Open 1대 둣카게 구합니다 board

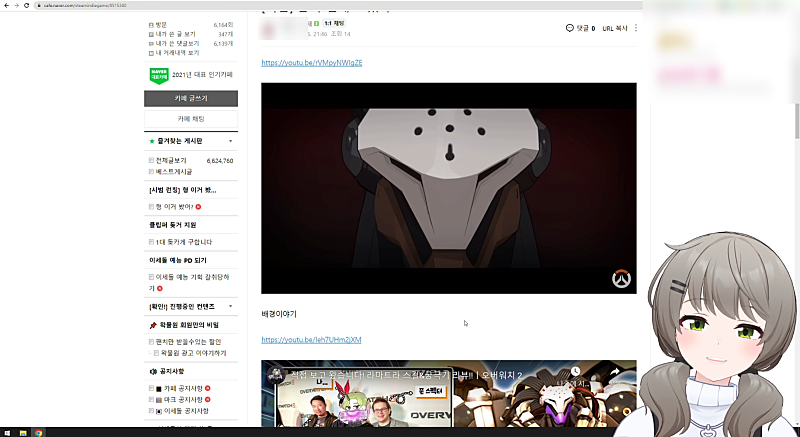pyautogui.click(x=184, y=242)
